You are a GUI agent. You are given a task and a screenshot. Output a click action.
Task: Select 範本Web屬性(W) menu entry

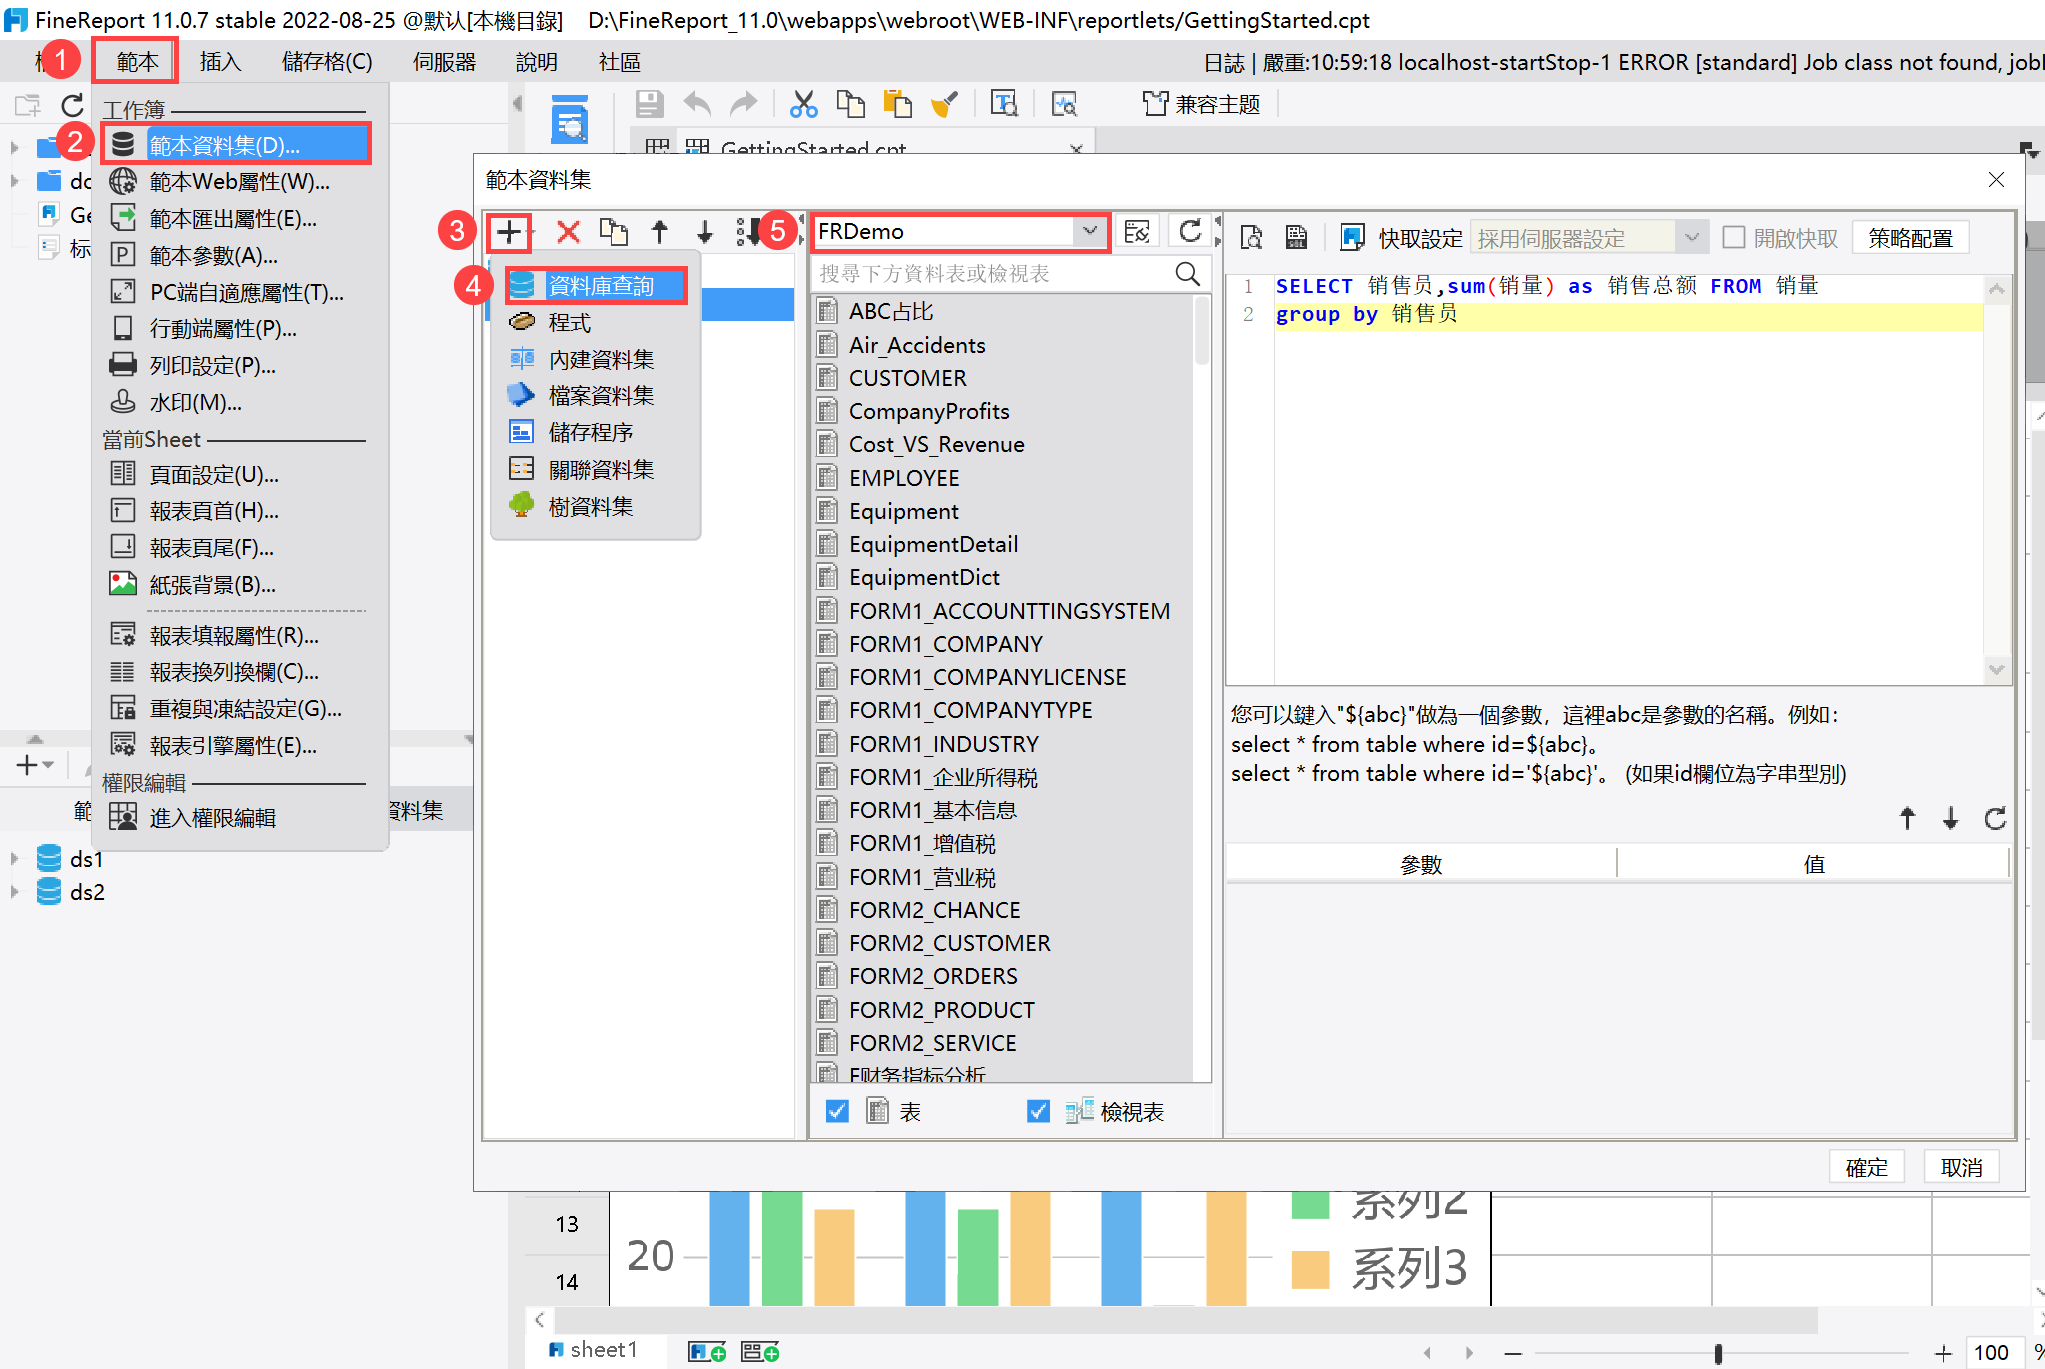point(238,182)
